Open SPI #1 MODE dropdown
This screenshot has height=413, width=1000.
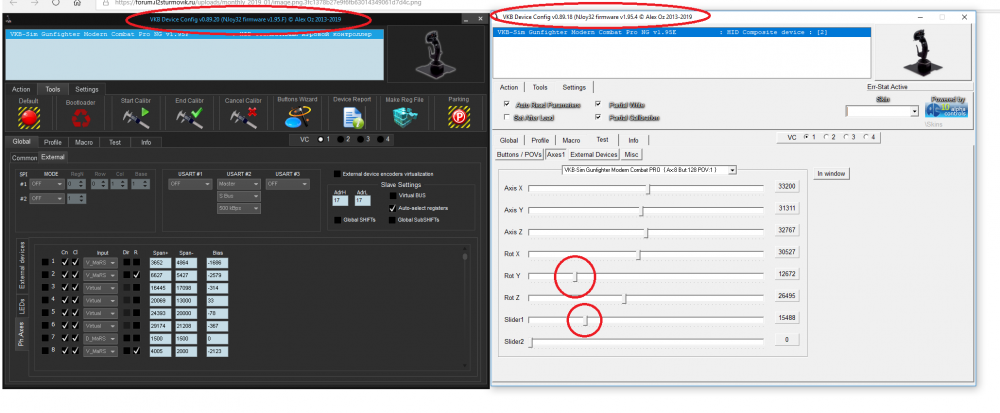point(47,184)
